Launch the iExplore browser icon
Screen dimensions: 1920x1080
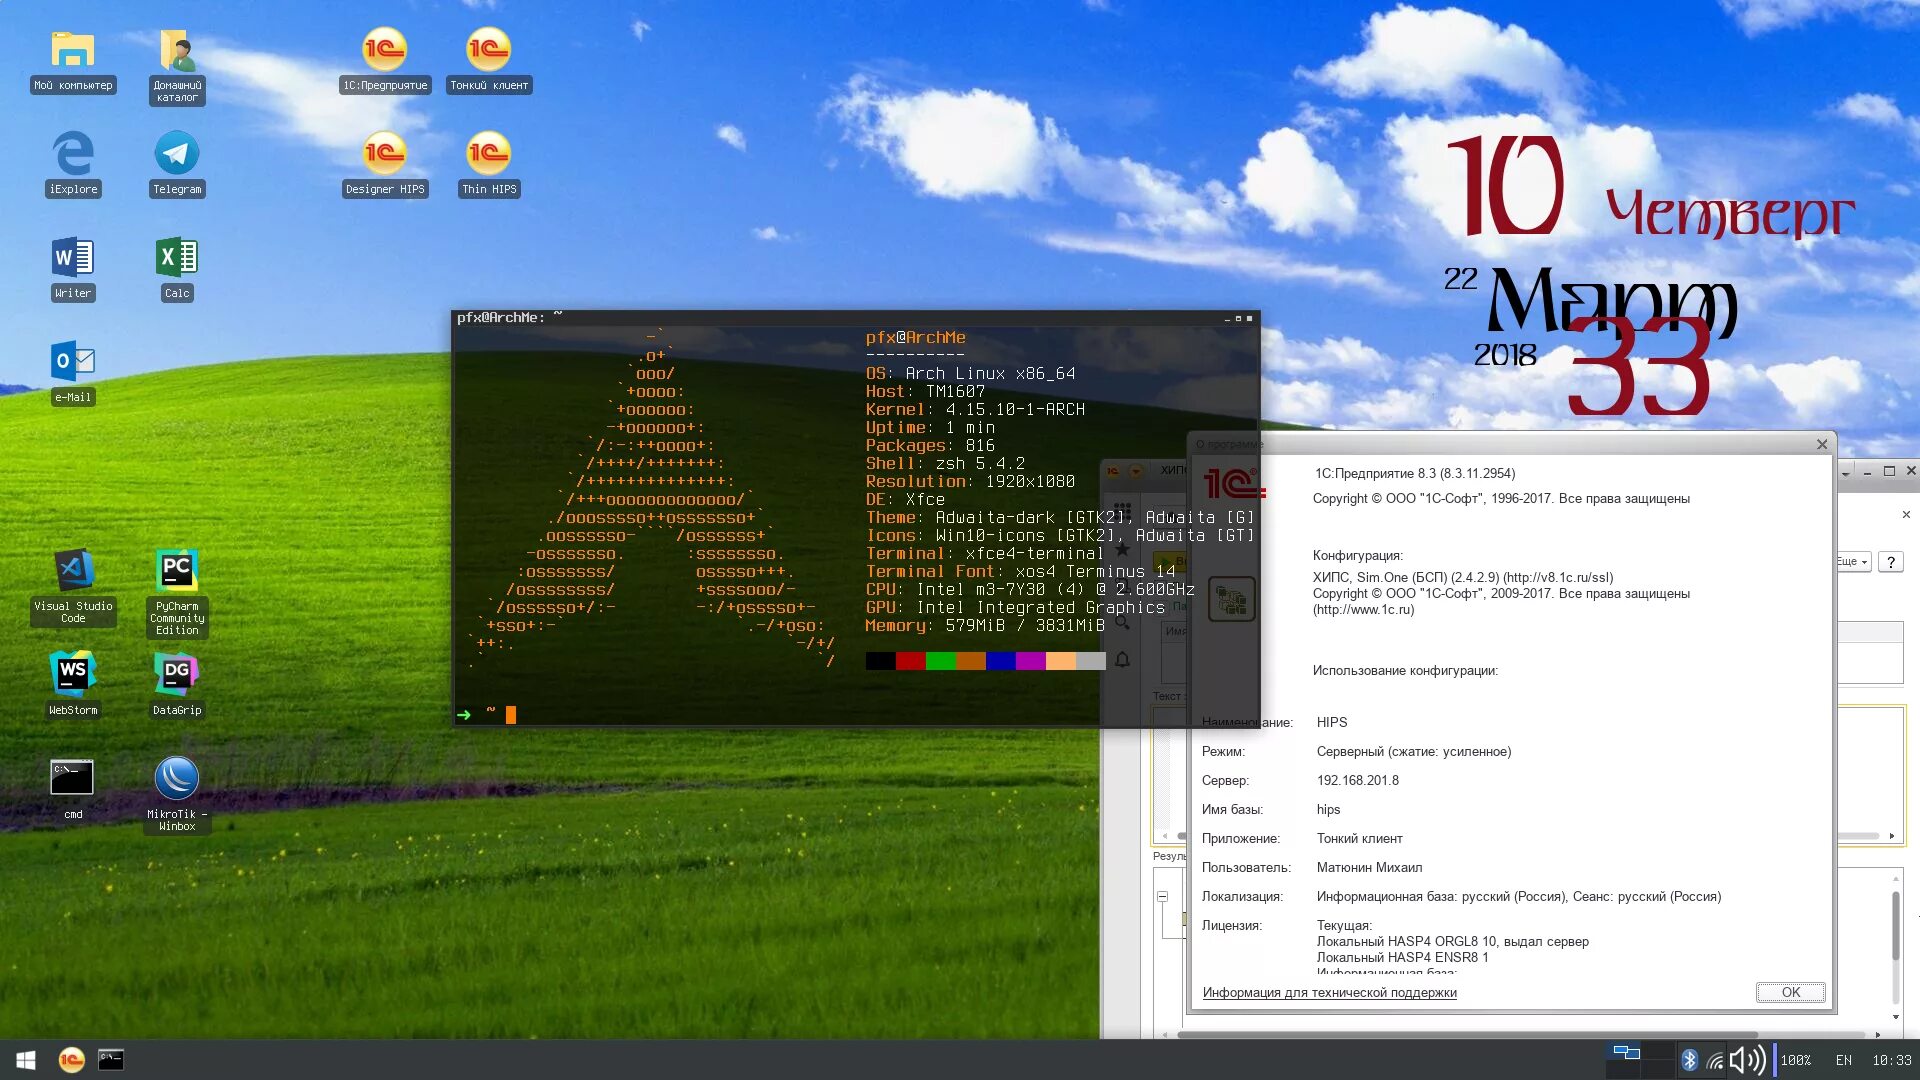pyautogui.click(x=73, y=165)
